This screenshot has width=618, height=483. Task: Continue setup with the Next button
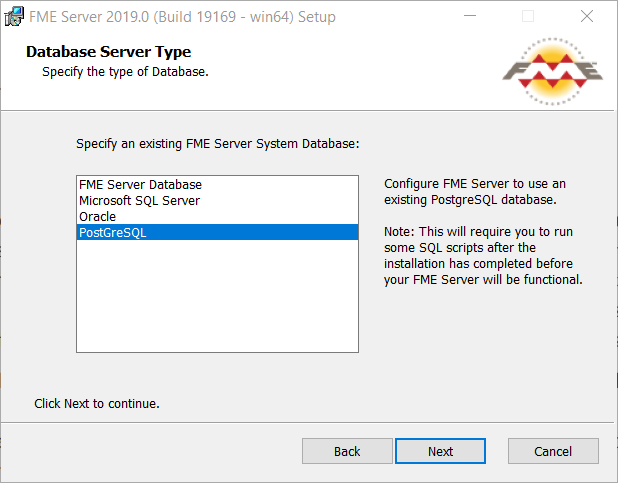[440, 451]
